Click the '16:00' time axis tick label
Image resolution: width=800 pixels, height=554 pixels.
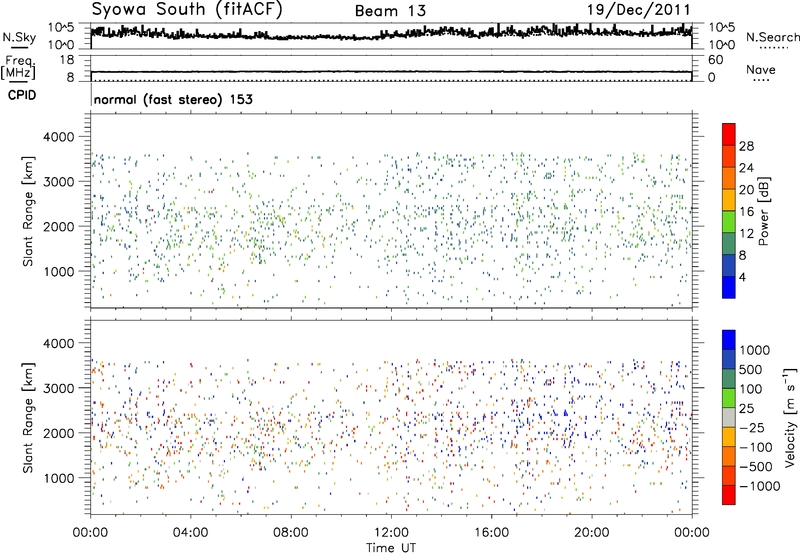[x=491, y=533]
